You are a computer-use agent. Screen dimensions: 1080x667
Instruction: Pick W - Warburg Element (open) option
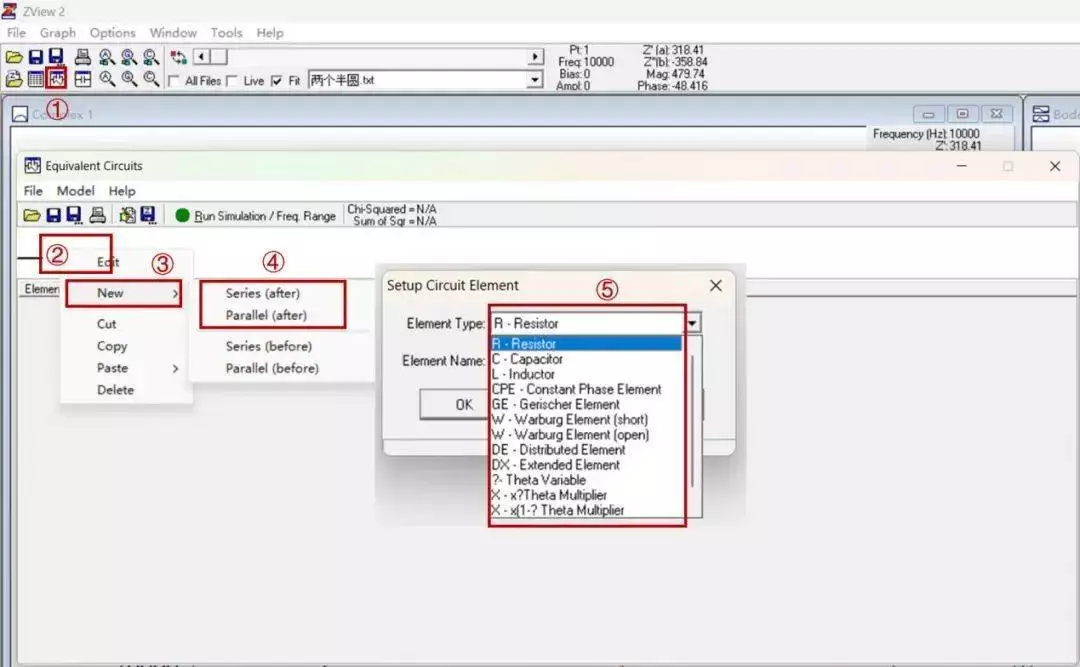(570, 435)
